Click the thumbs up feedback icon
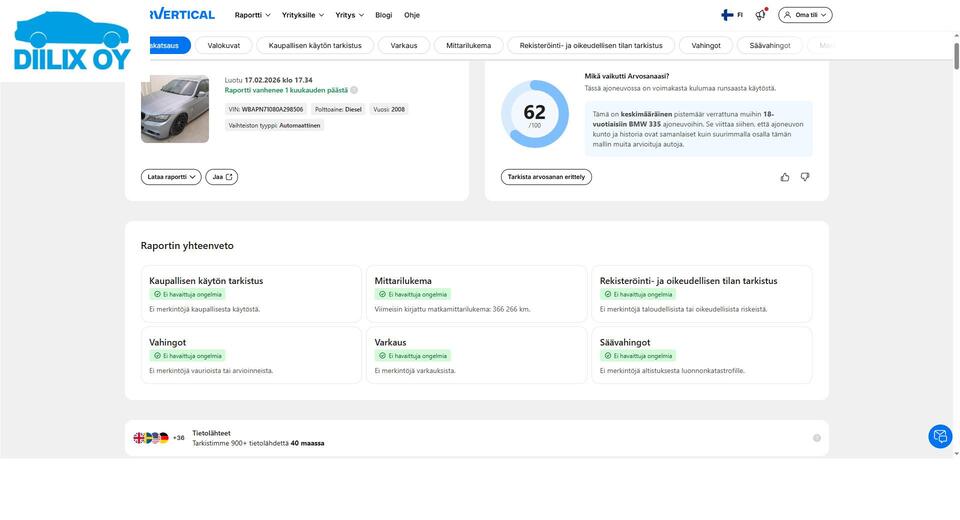Screen dimensions: 960x520 click(x=785, y=177)
